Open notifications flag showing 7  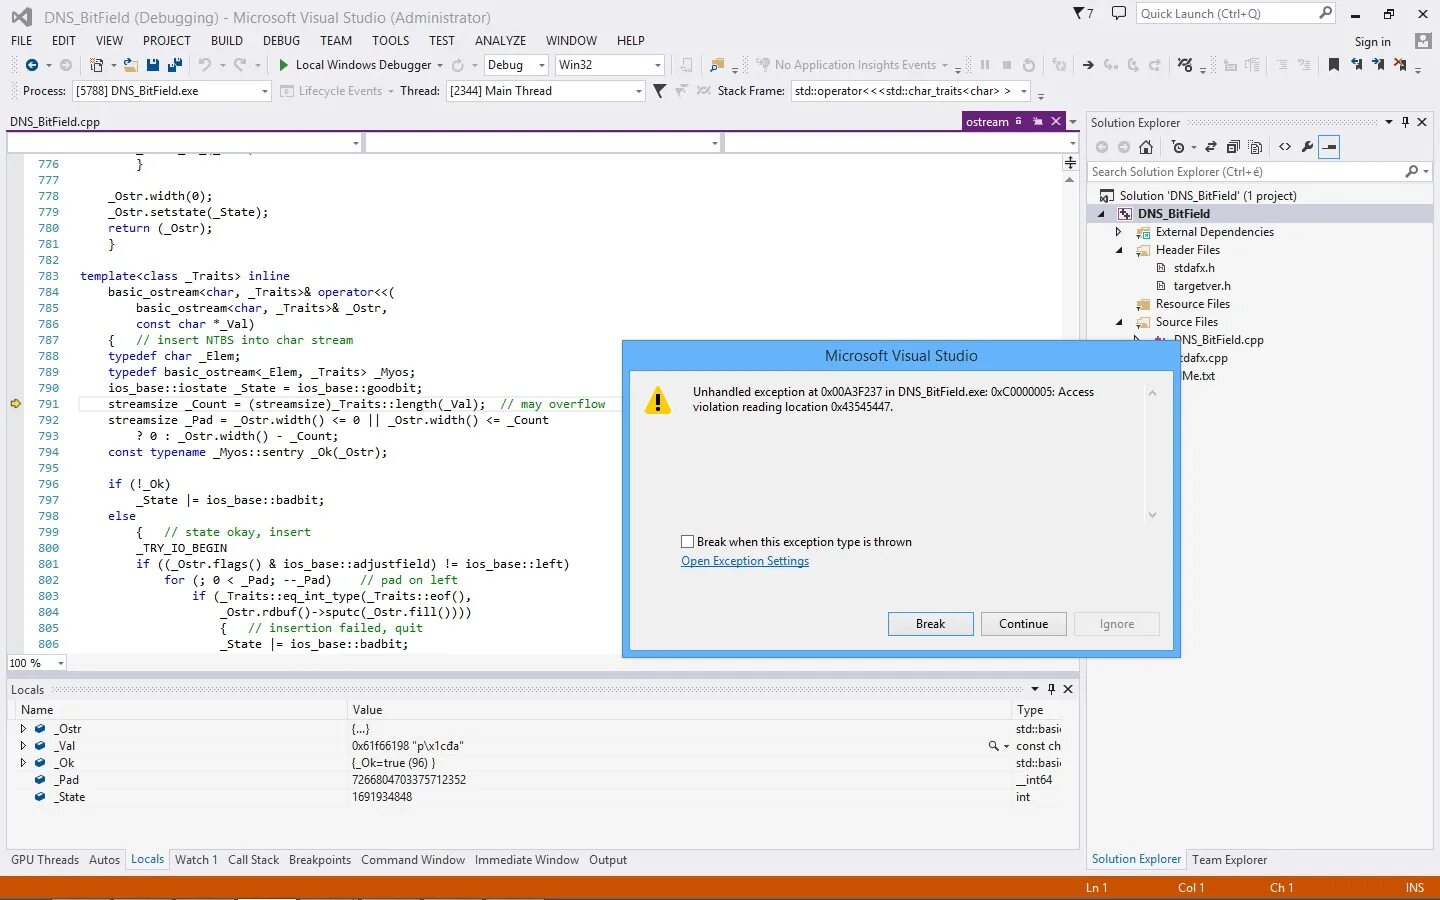(x=1083, y=13)
